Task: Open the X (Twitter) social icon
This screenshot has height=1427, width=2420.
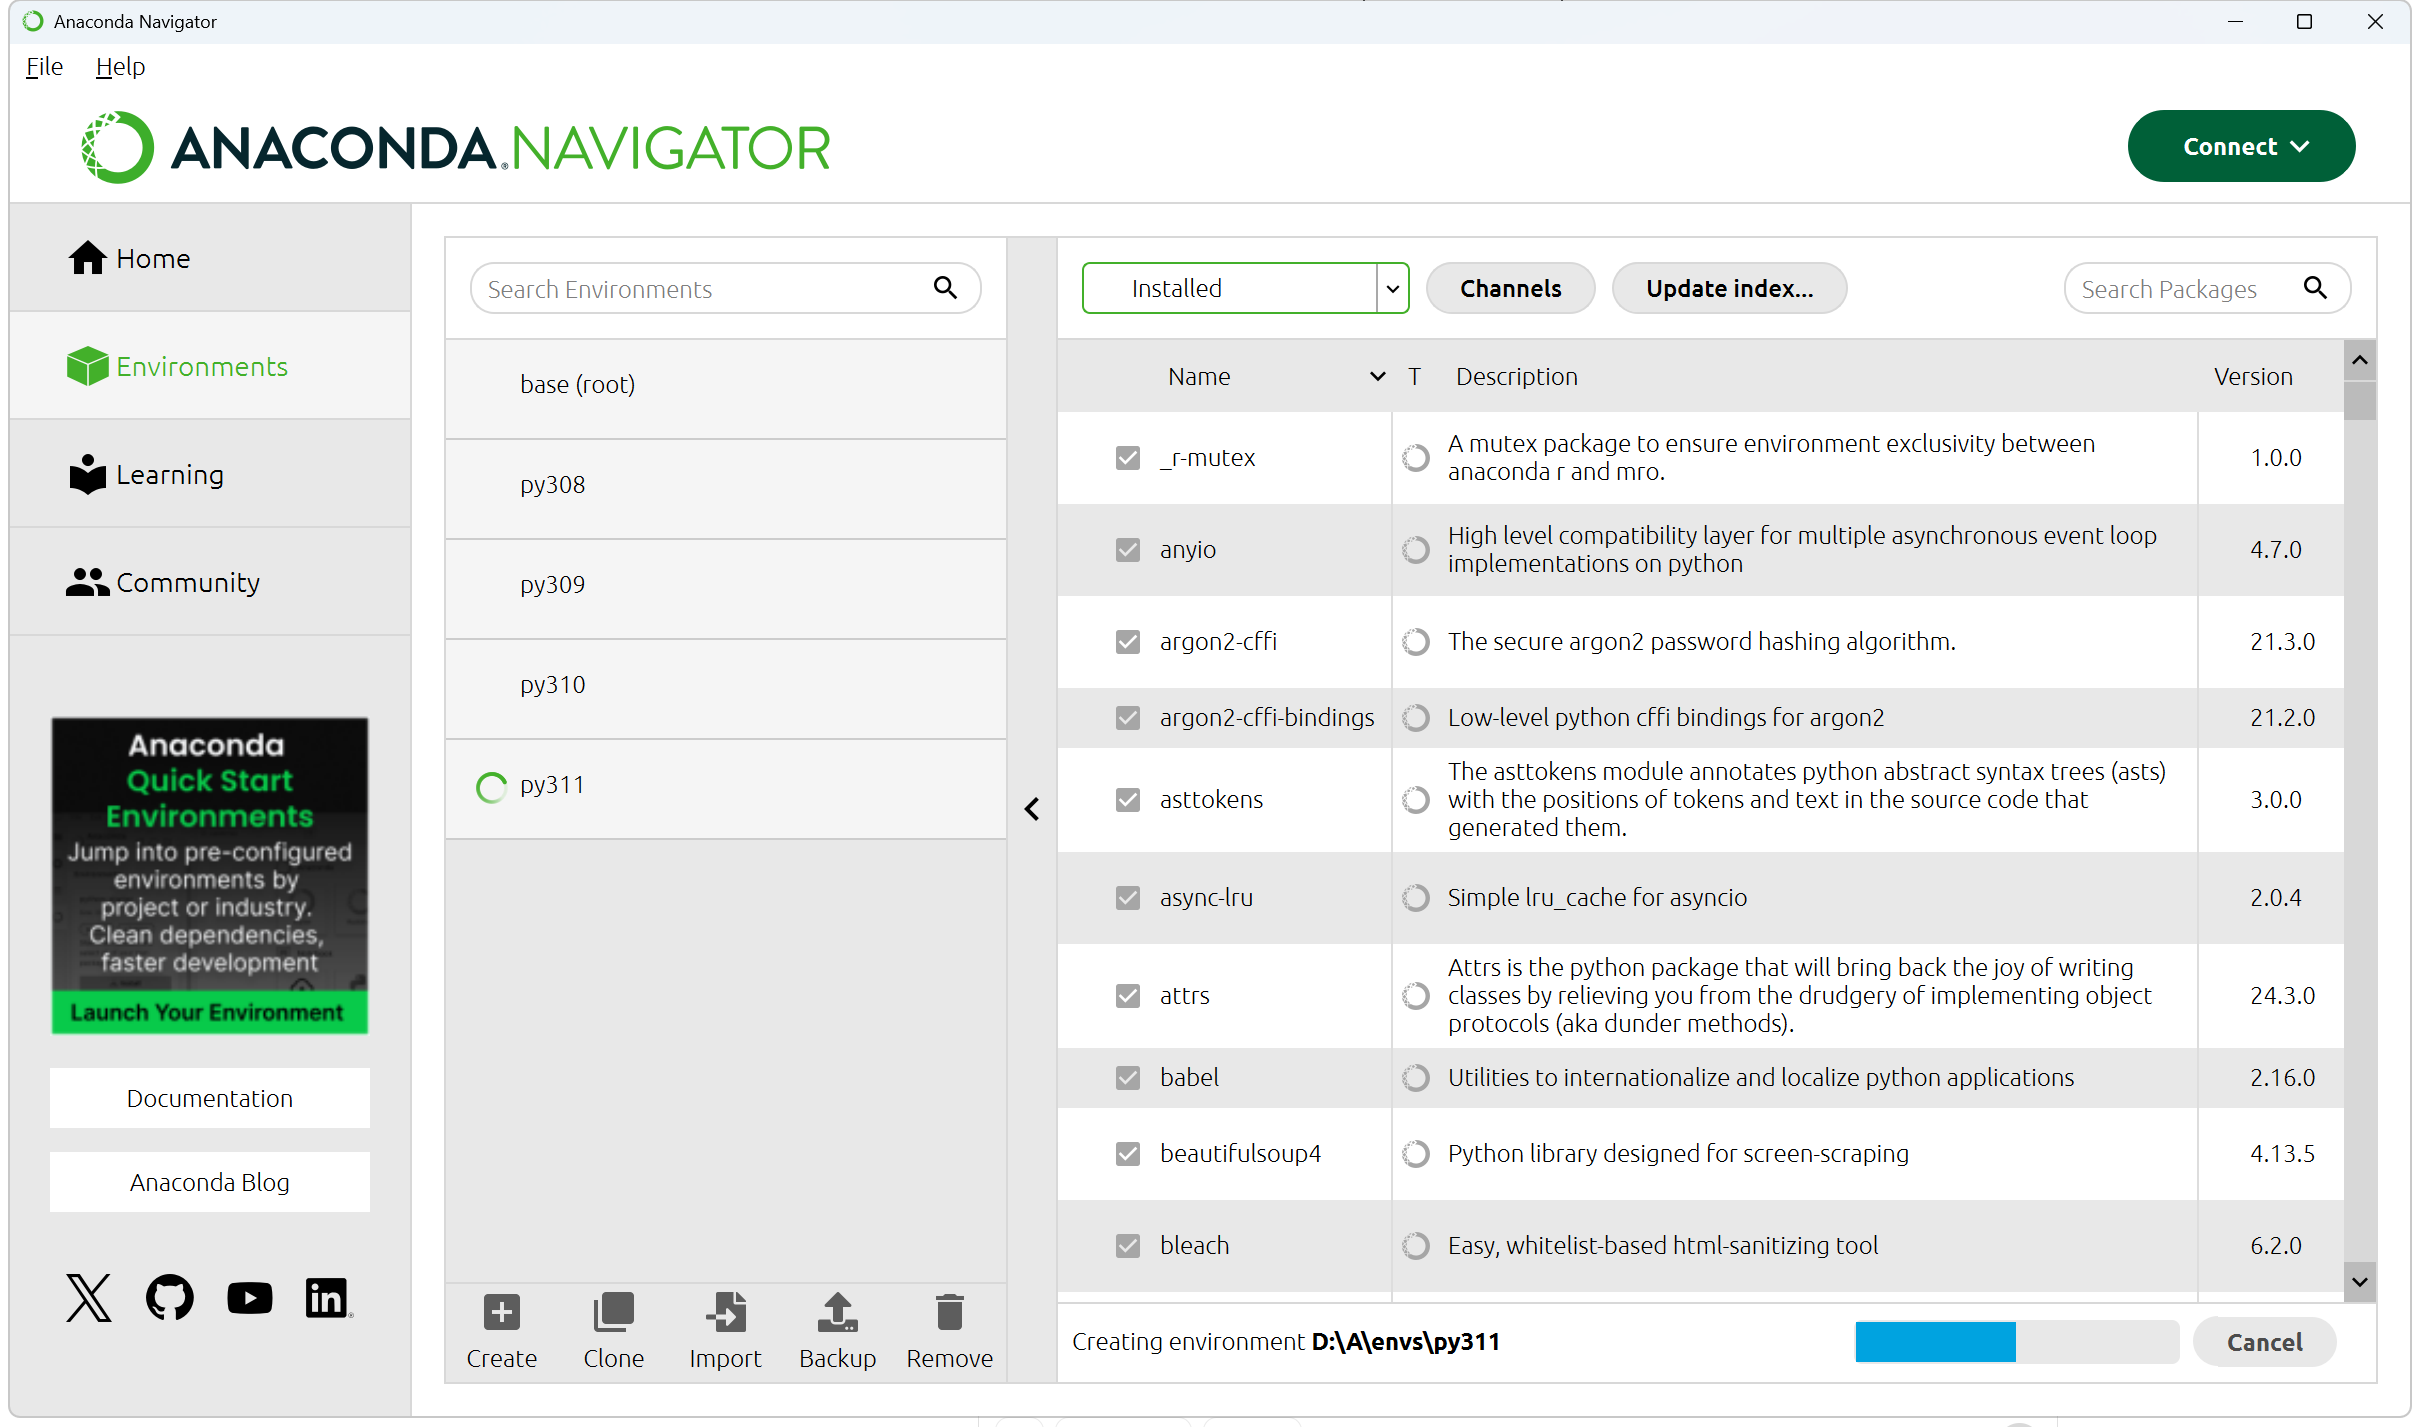Action: [89, 1298]
